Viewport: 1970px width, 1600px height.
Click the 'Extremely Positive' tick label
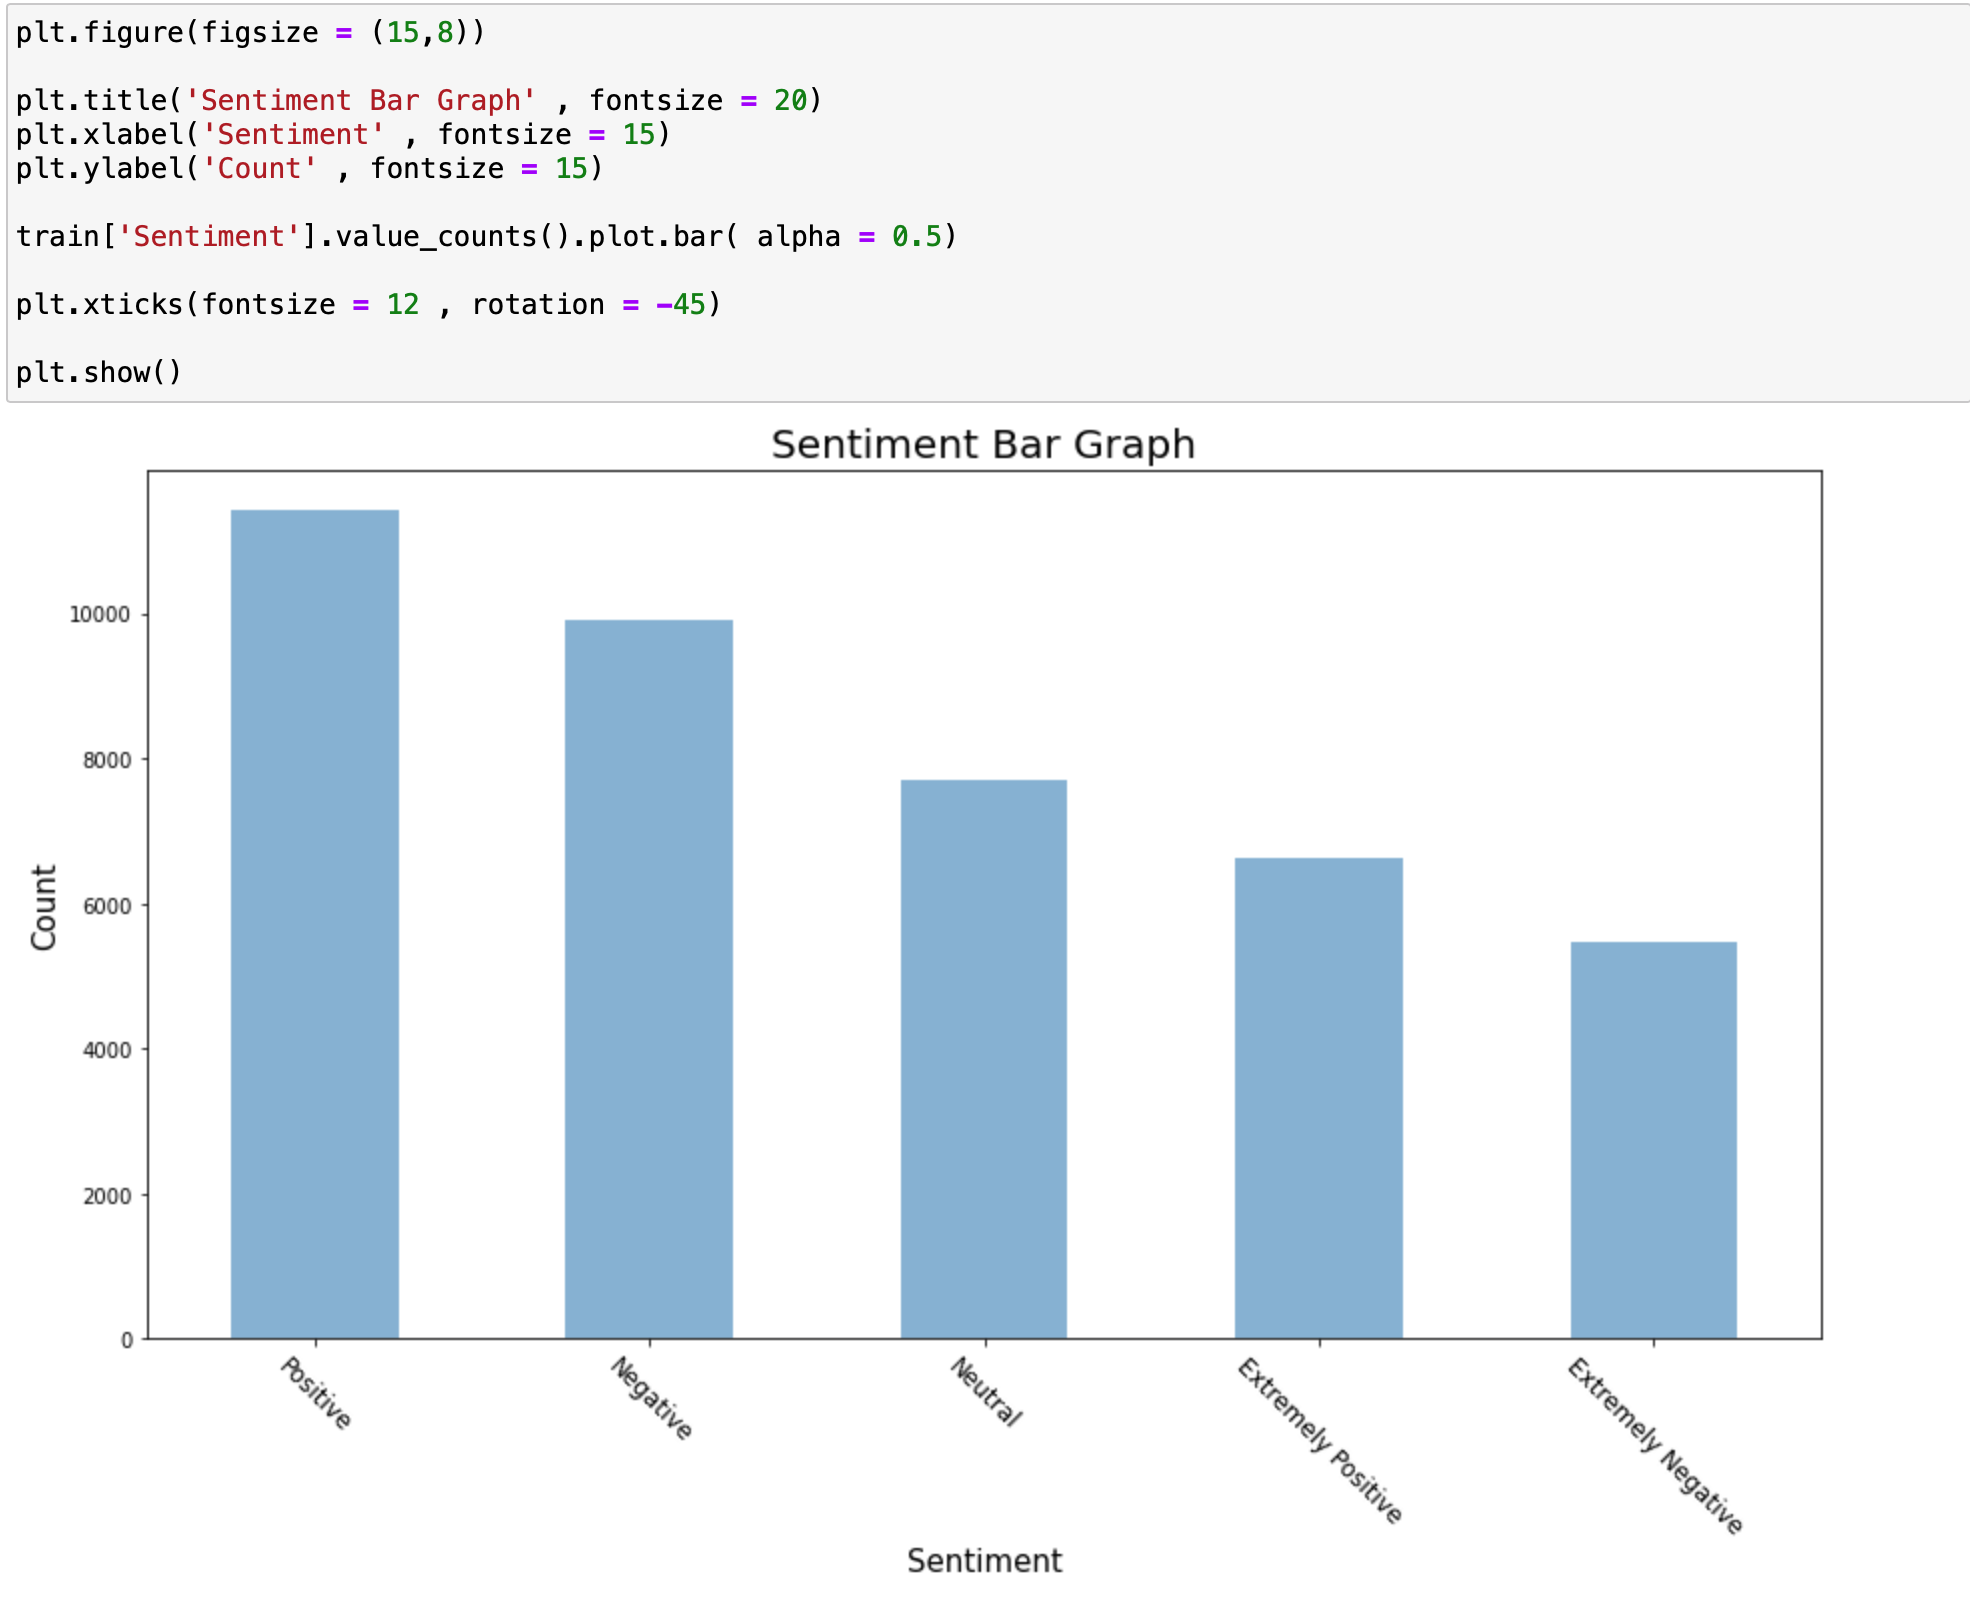[1320, 1440]
